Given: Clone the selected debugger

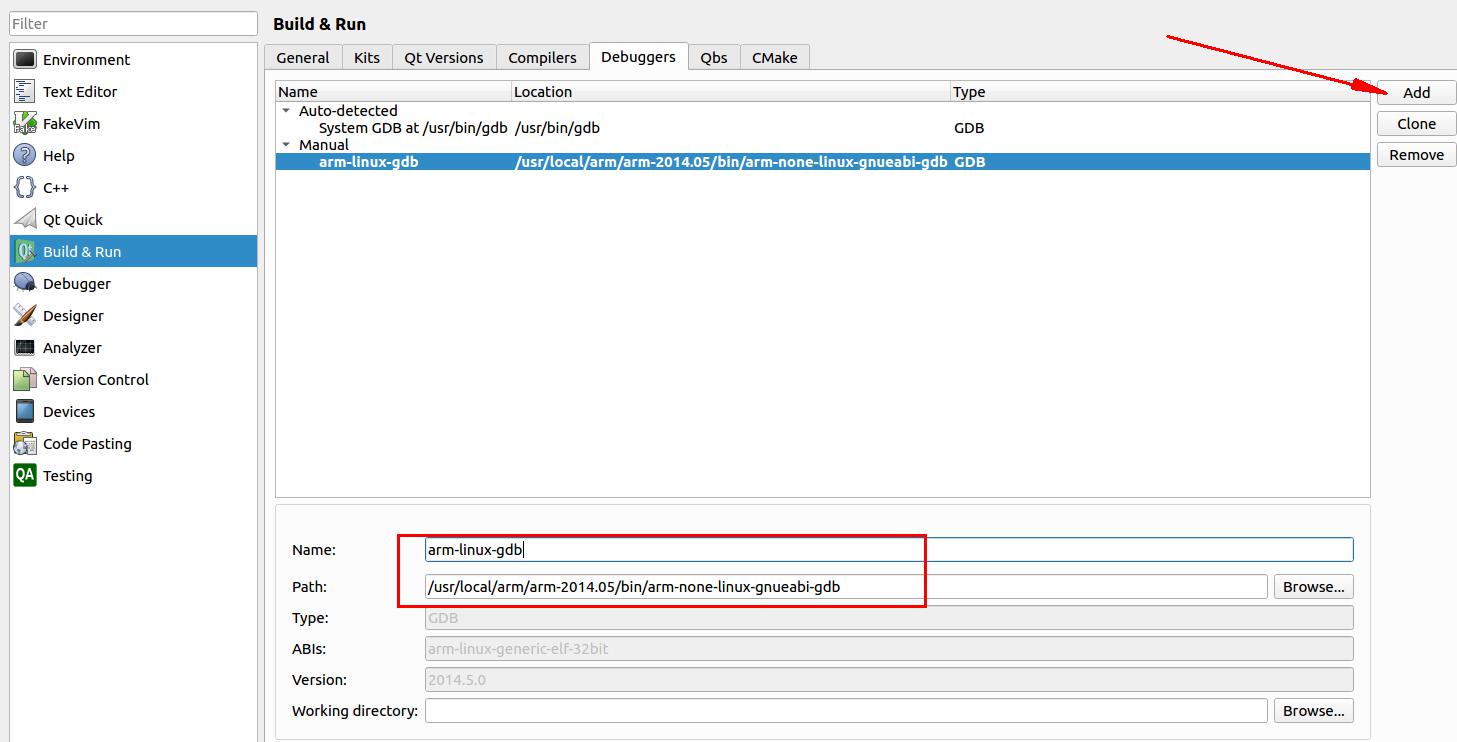Looking at the screenshot, I should 1417,124.
